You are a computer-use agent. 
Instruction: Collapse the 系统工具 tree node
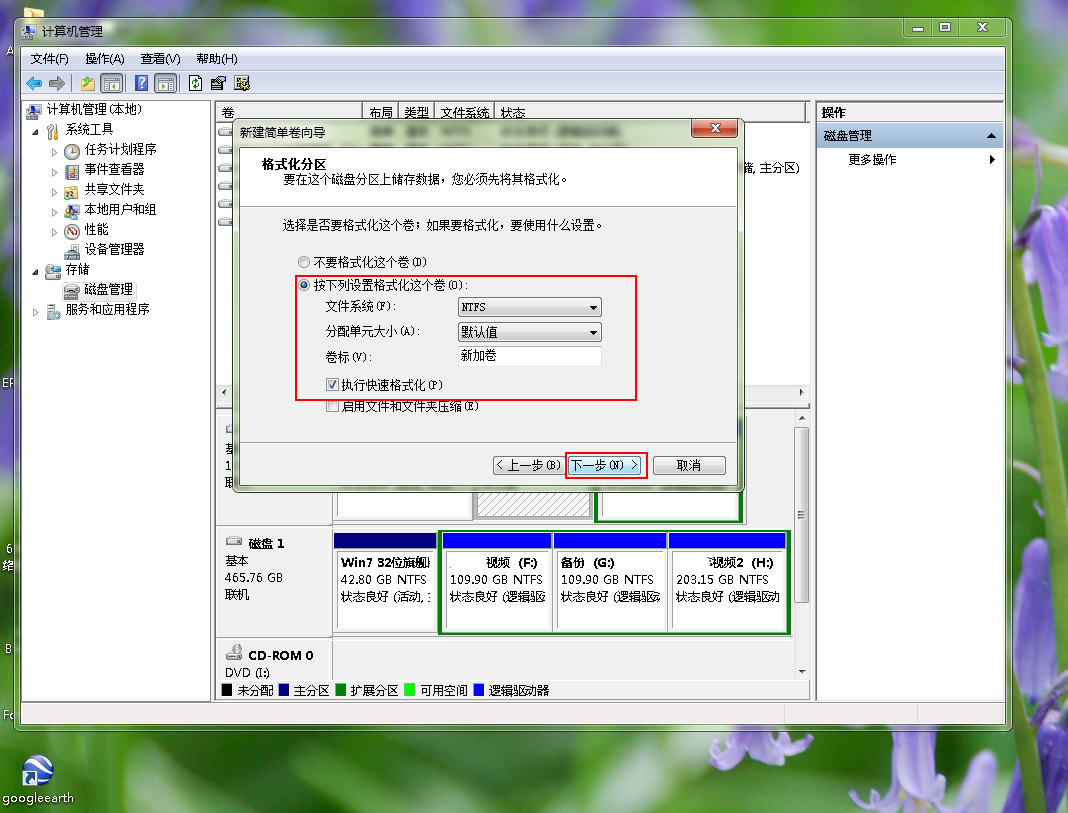(x=37, y=130)
